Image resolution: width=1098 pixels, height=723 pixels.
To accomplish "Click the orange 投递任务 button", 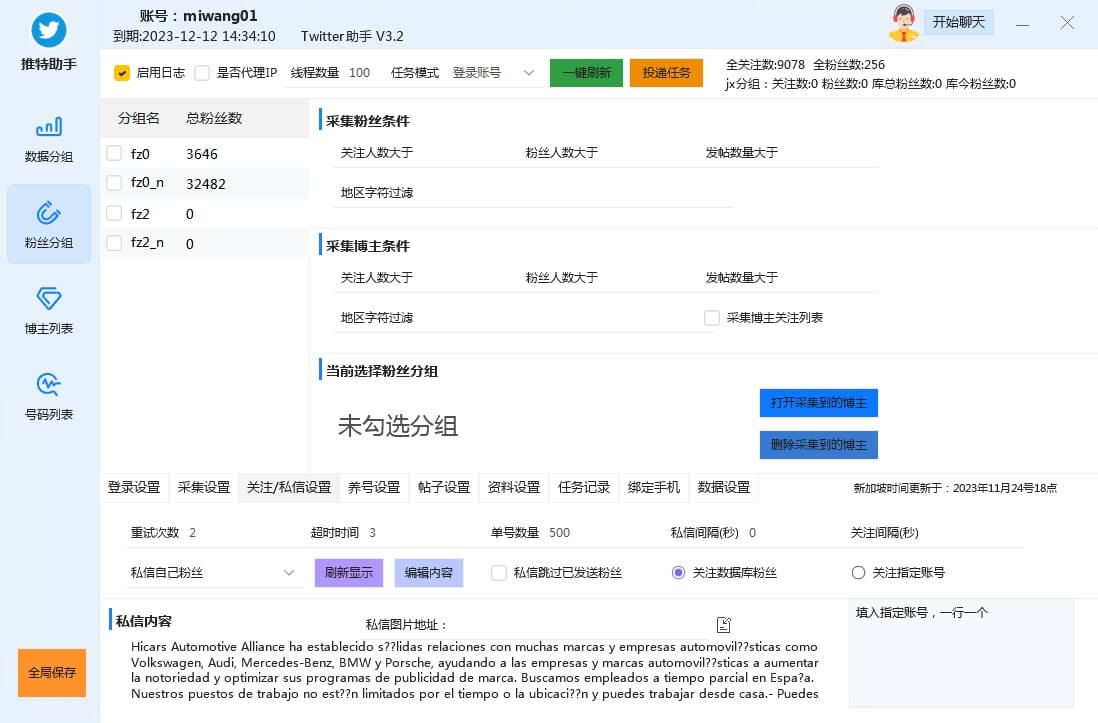I will coord(666,73).
